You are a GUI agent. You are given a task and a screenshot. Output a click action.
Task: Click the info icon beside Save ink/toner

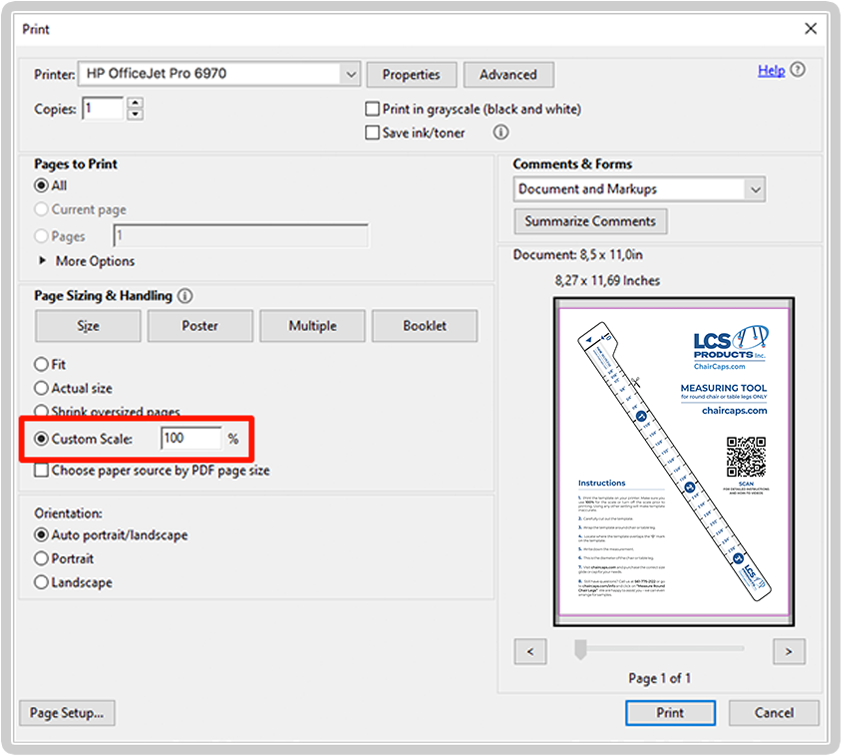coord(500,132)
